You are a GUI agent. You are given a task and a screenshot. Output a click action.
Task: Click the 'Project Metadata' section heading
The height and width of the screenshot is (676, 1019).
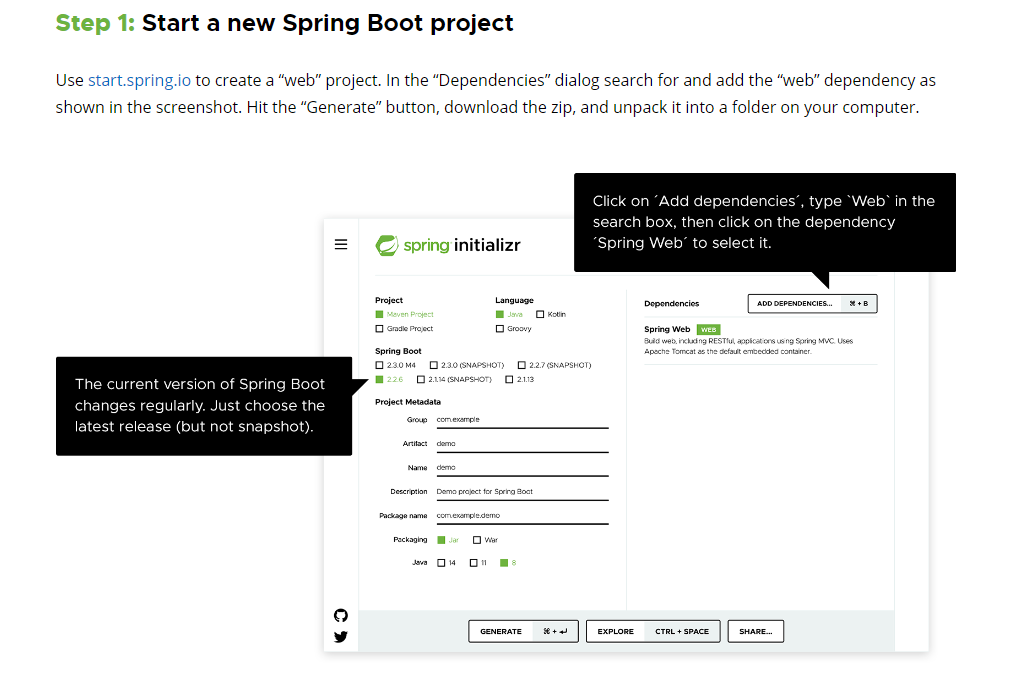[x=407, y=402]
